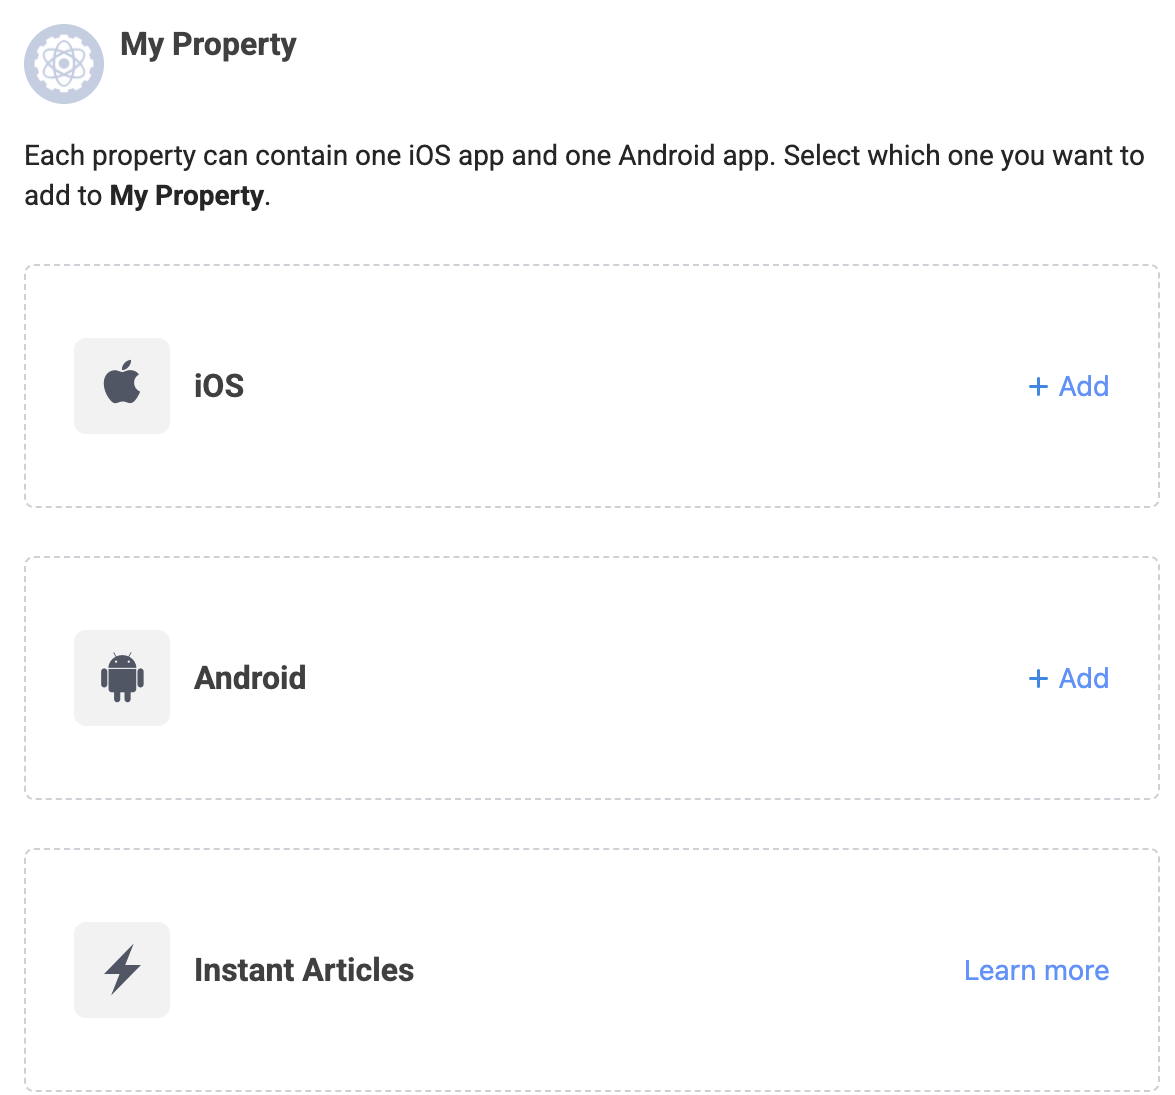Click bold My Property in the description
Viewport: 1175px width, 1095px height.
pos(187,196)
